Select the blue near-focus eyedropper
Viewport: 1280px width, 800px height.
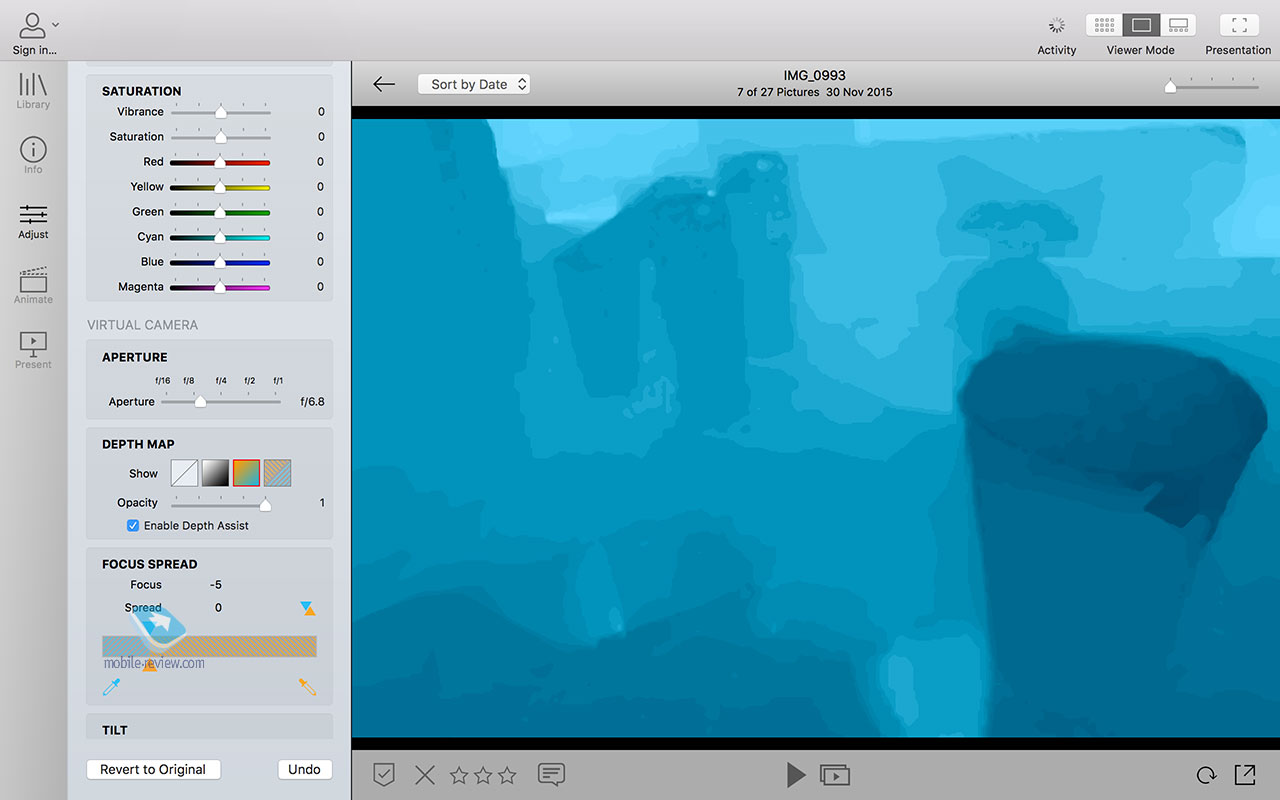(x=111, y=687)
